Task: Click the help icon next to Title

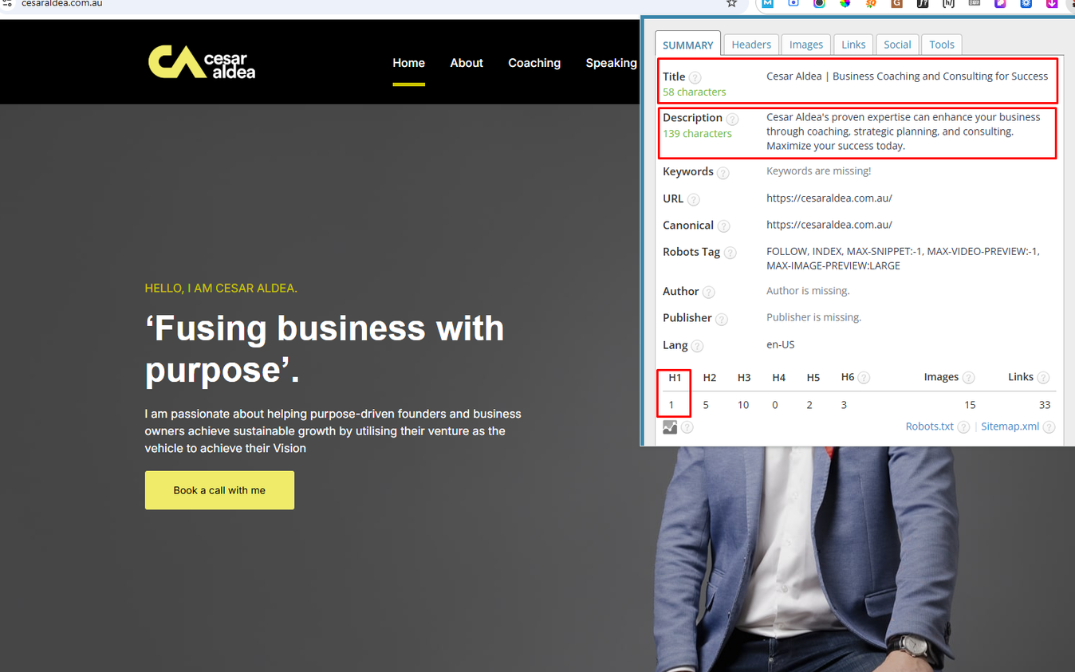Action: point(695,78)
